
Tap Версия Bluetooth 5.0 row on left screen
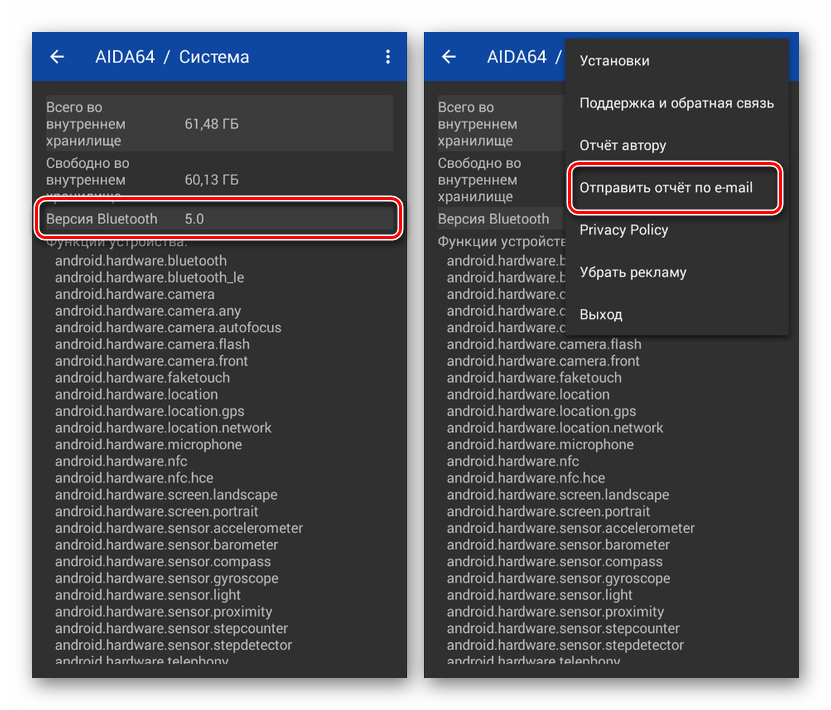tap(219, 219)
